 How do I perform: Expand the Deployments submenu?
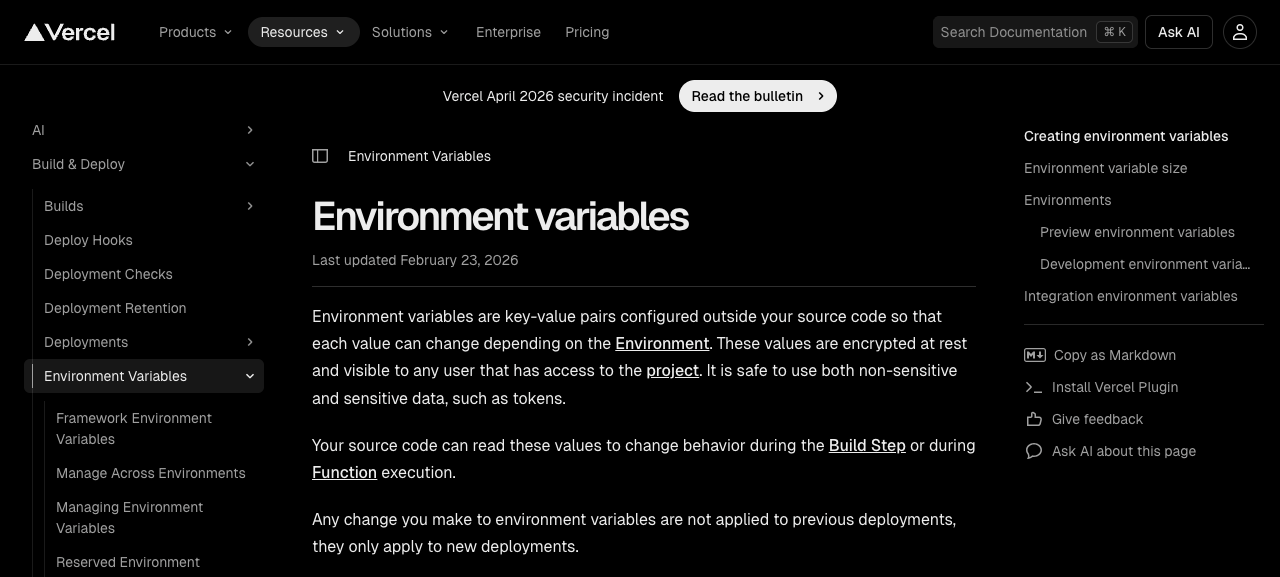tap(249, 342)
